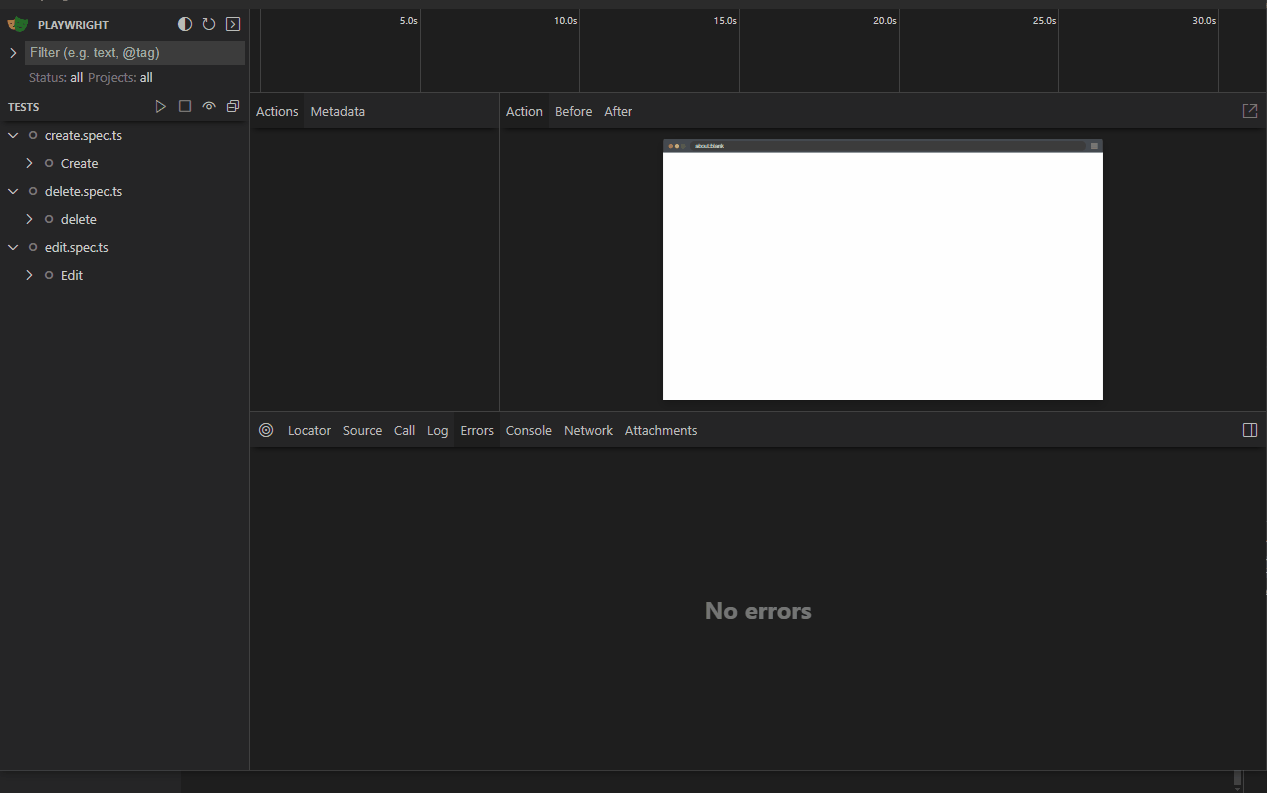1267x793 pixels.
Task: Click the PLAYWRIGHT title text
Action: [73, 25]
